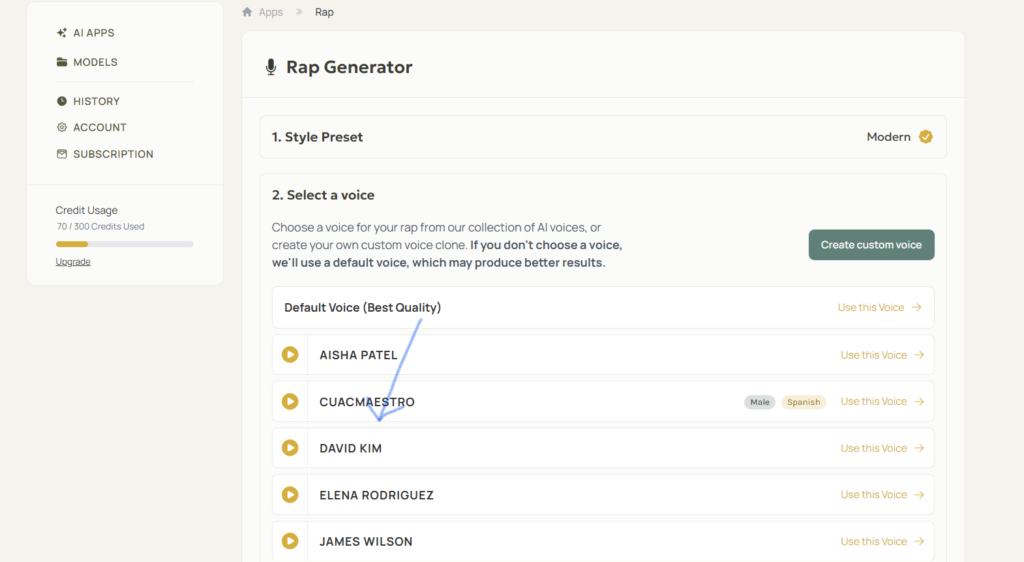Click the Rap breadcrumb item

point(324,12)
